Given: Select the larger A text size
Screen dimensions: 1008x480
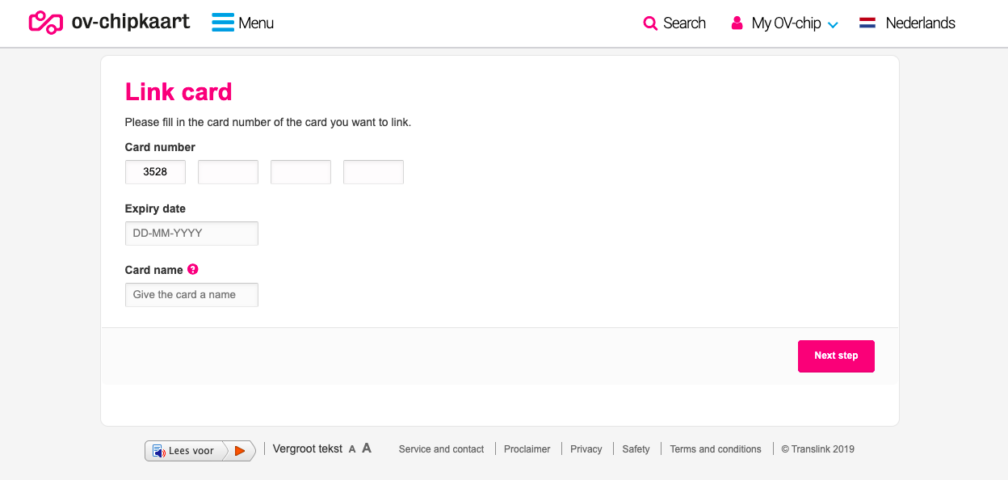Looking at the screenshot, I should pos(367,449).
